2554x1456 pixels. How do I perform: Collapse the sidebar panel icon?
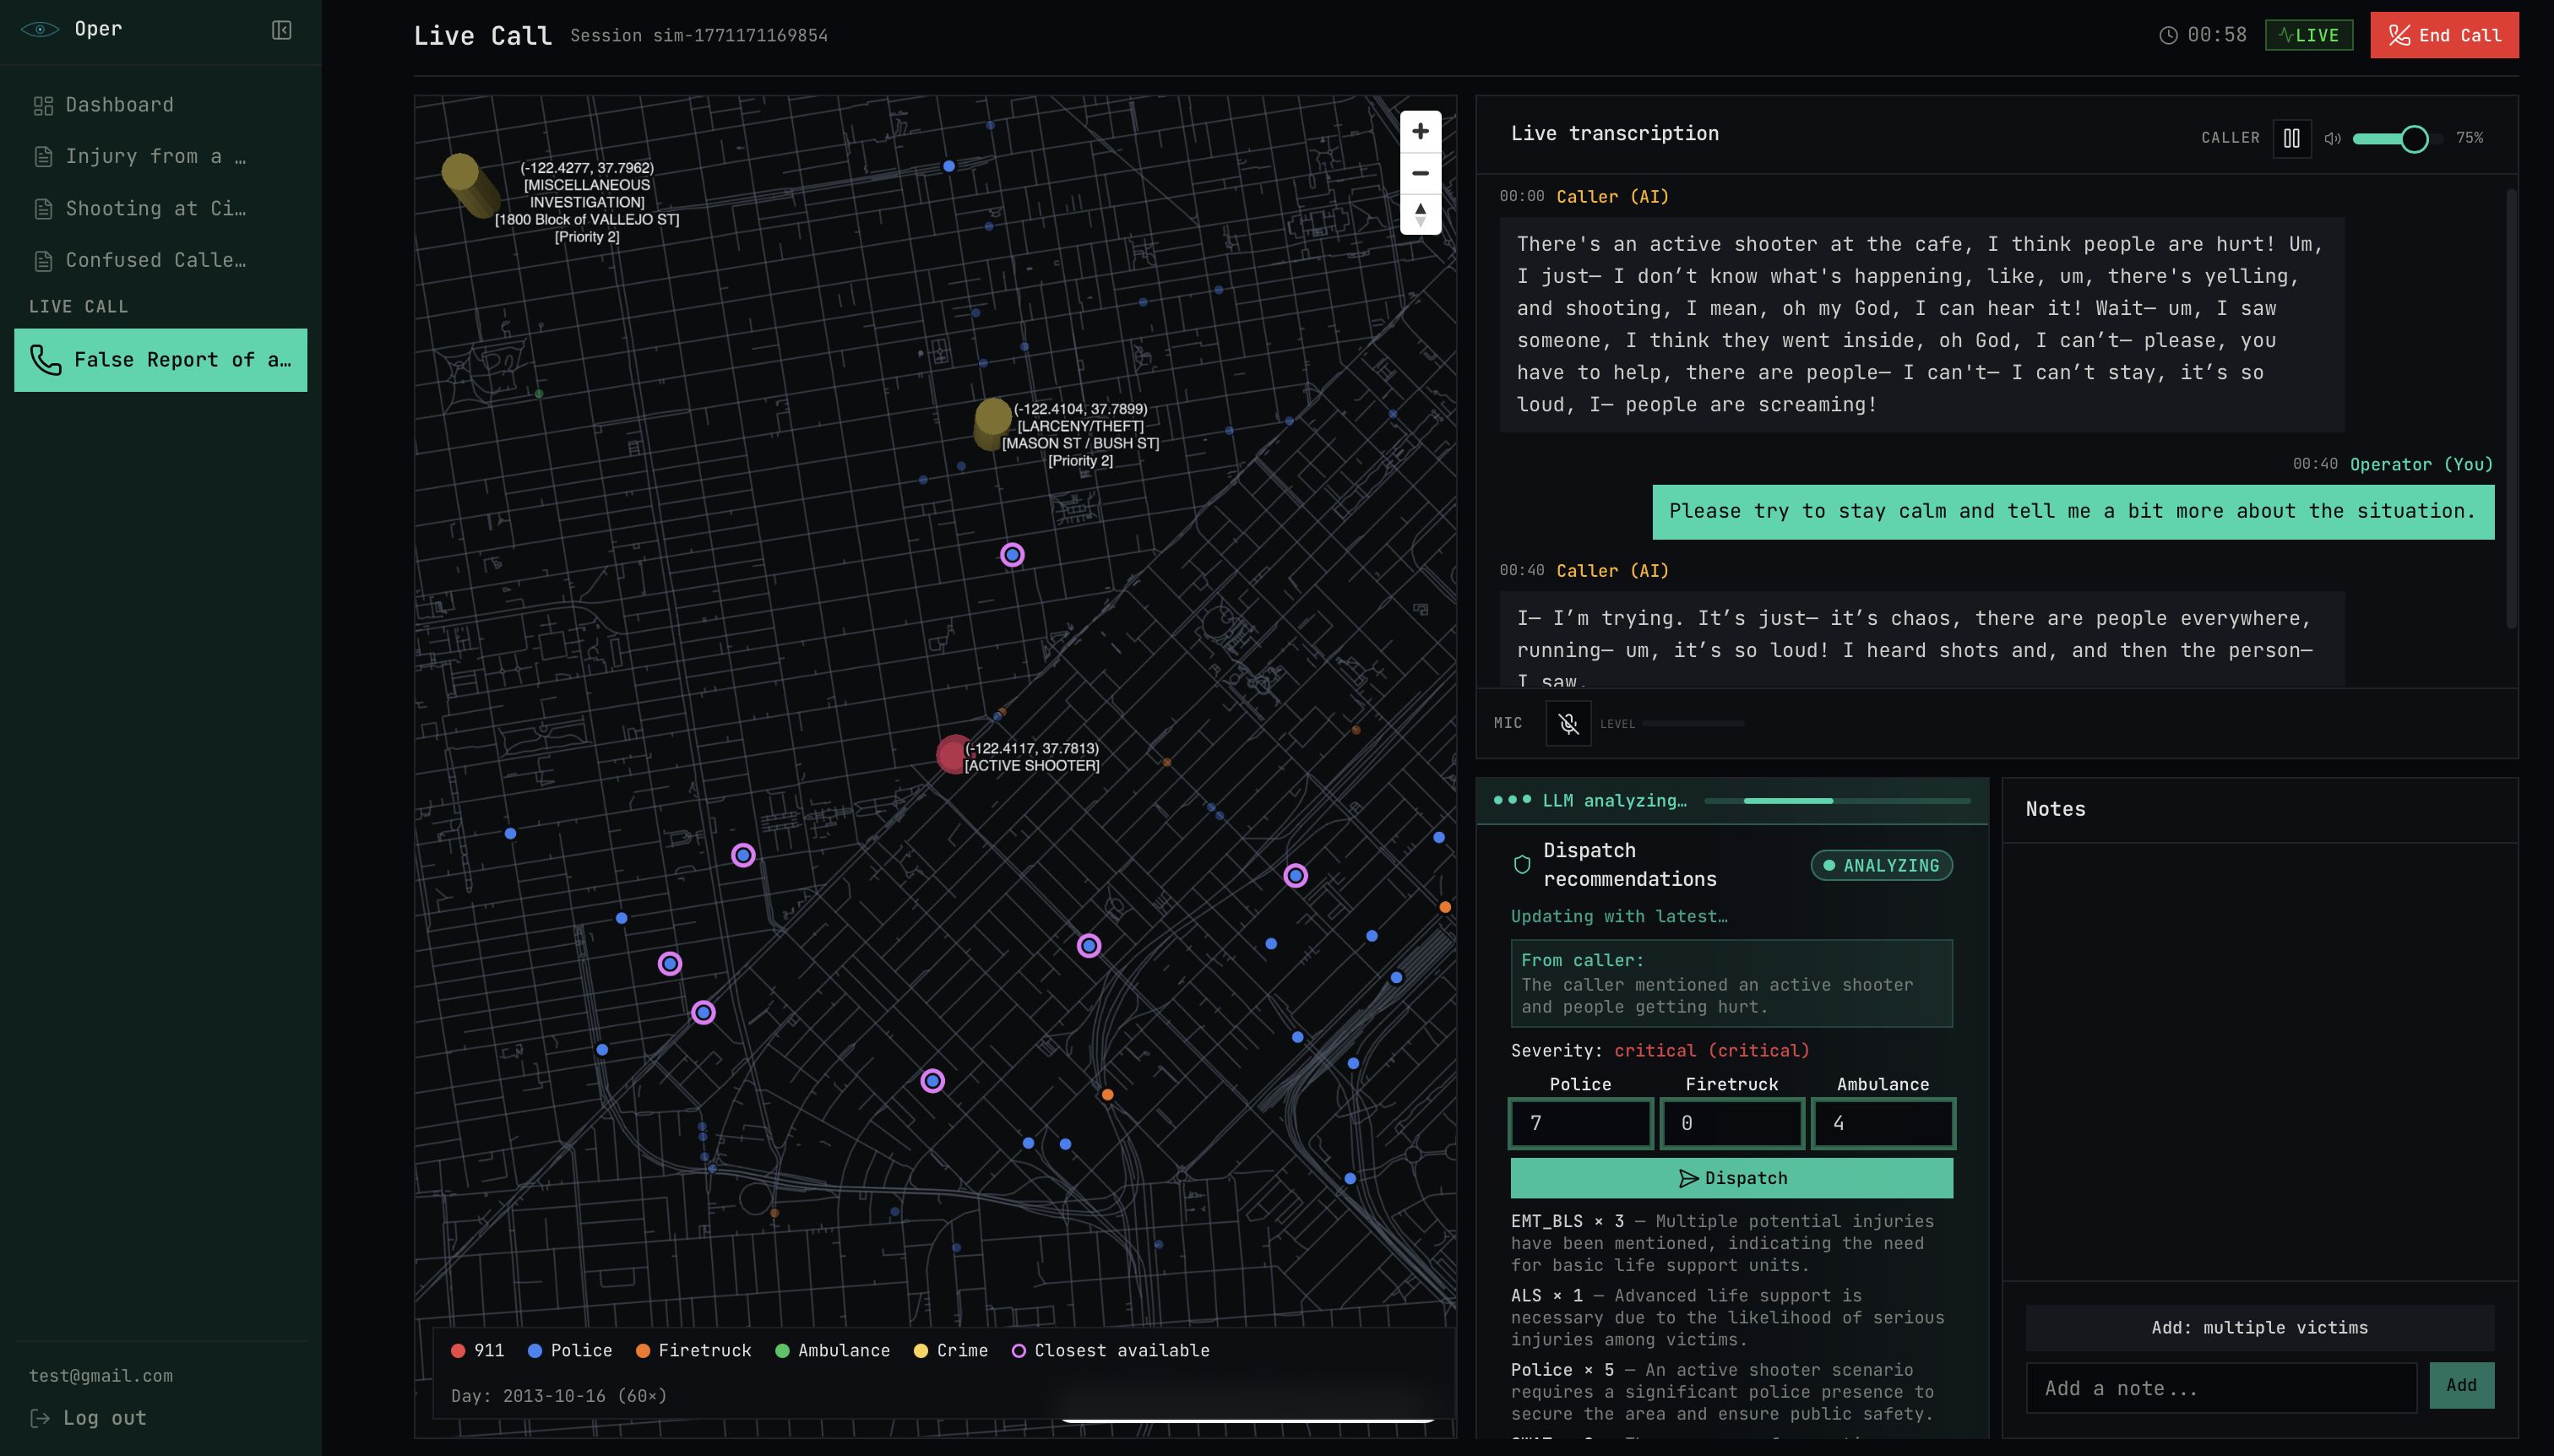click(x=281, y=30)
